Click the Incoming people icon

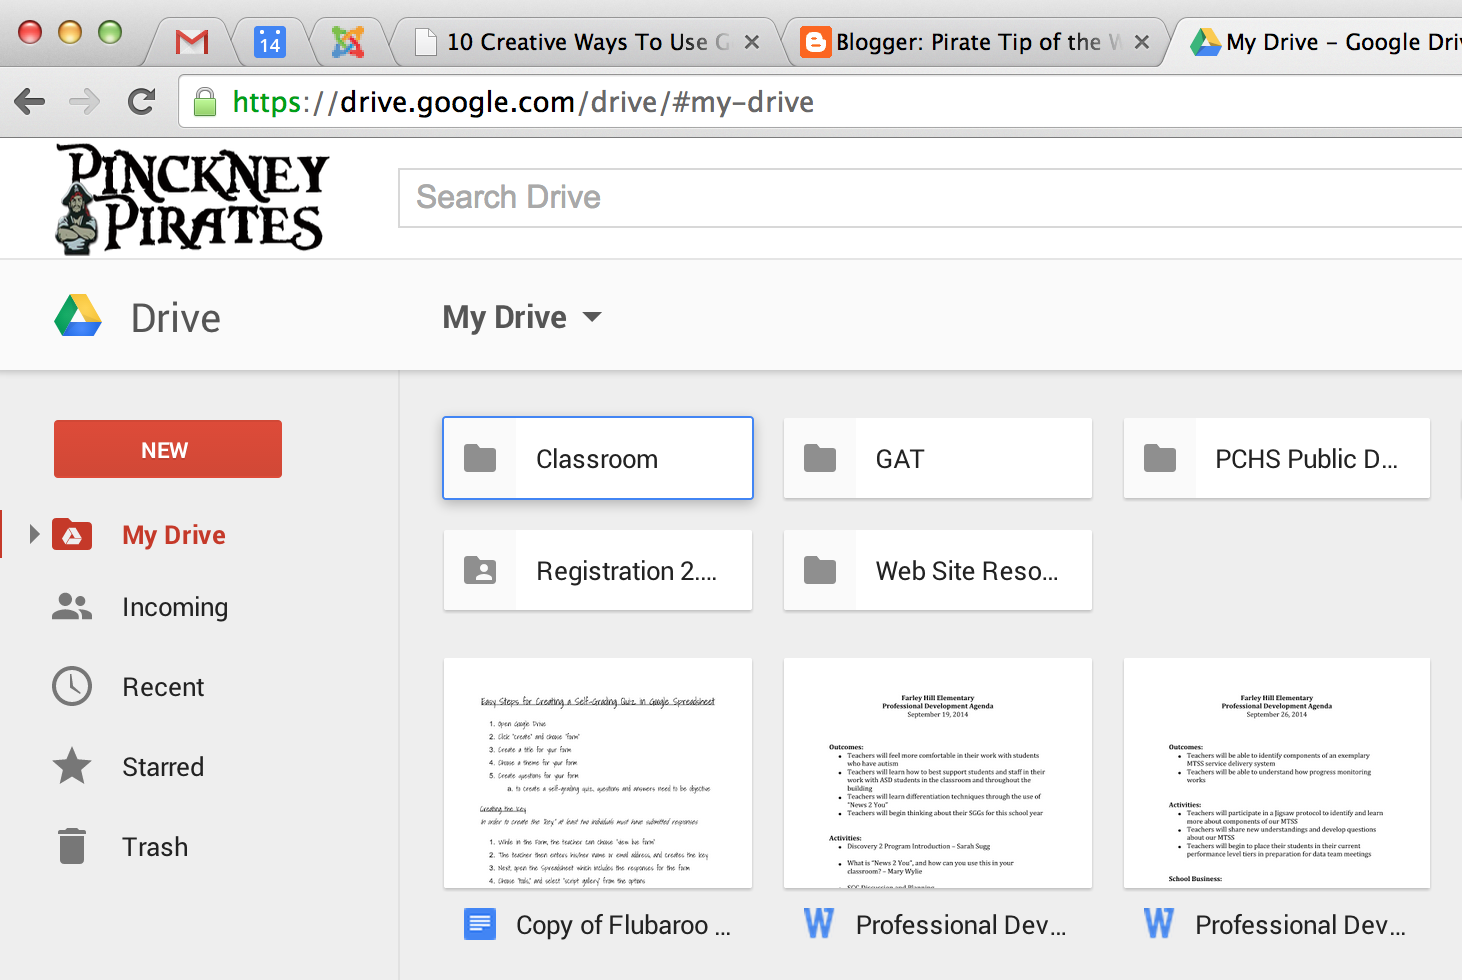click(72, 606)
